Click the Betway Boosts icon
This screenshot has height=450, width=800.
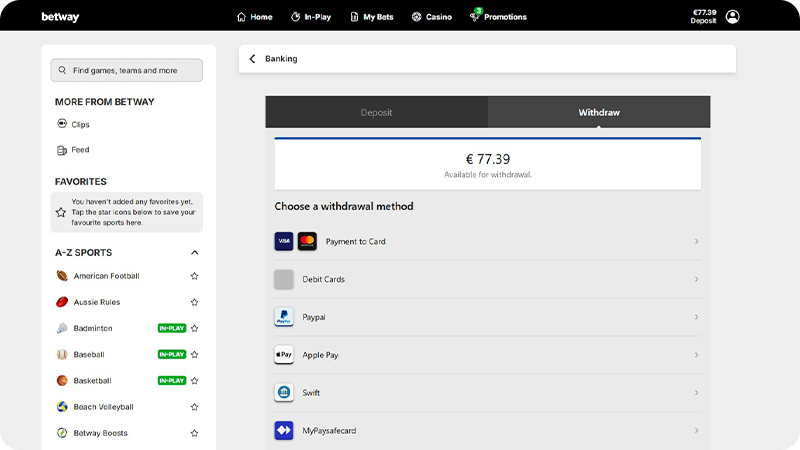pyautogui.click(x=62, y=433)
